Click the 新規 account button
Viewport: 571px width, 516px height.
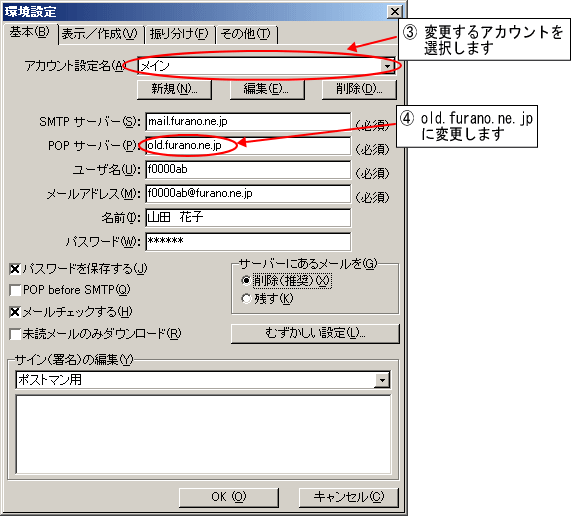[x=174, y=89]
